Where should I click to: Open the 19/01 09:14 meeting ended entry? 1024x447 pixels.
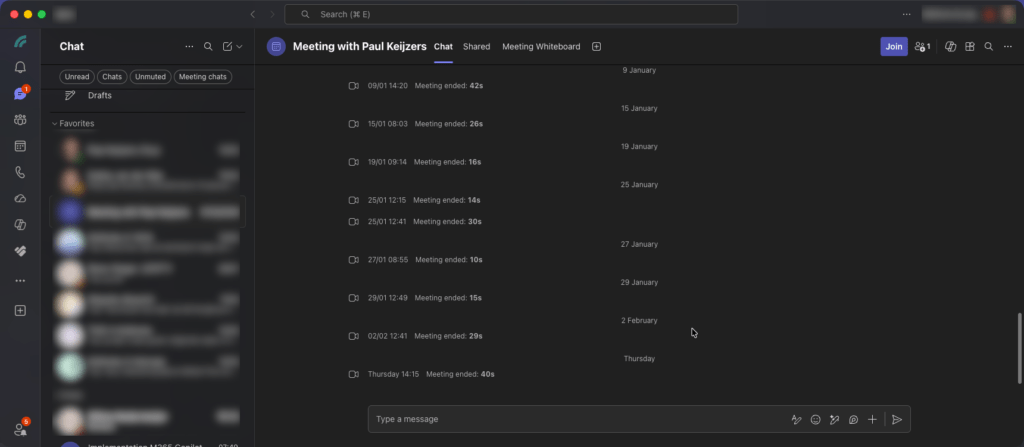(x=415, y=161)
